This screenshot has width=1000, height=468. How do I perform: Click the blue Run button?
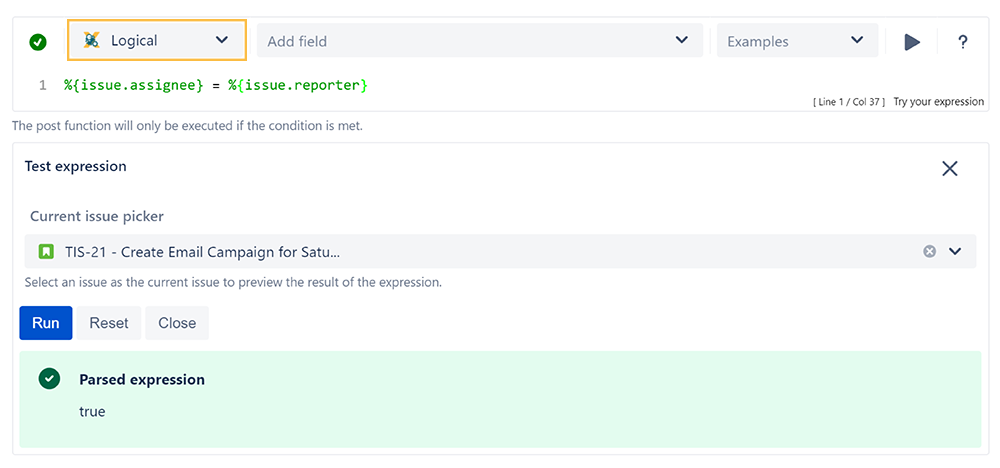pos(46,323)
